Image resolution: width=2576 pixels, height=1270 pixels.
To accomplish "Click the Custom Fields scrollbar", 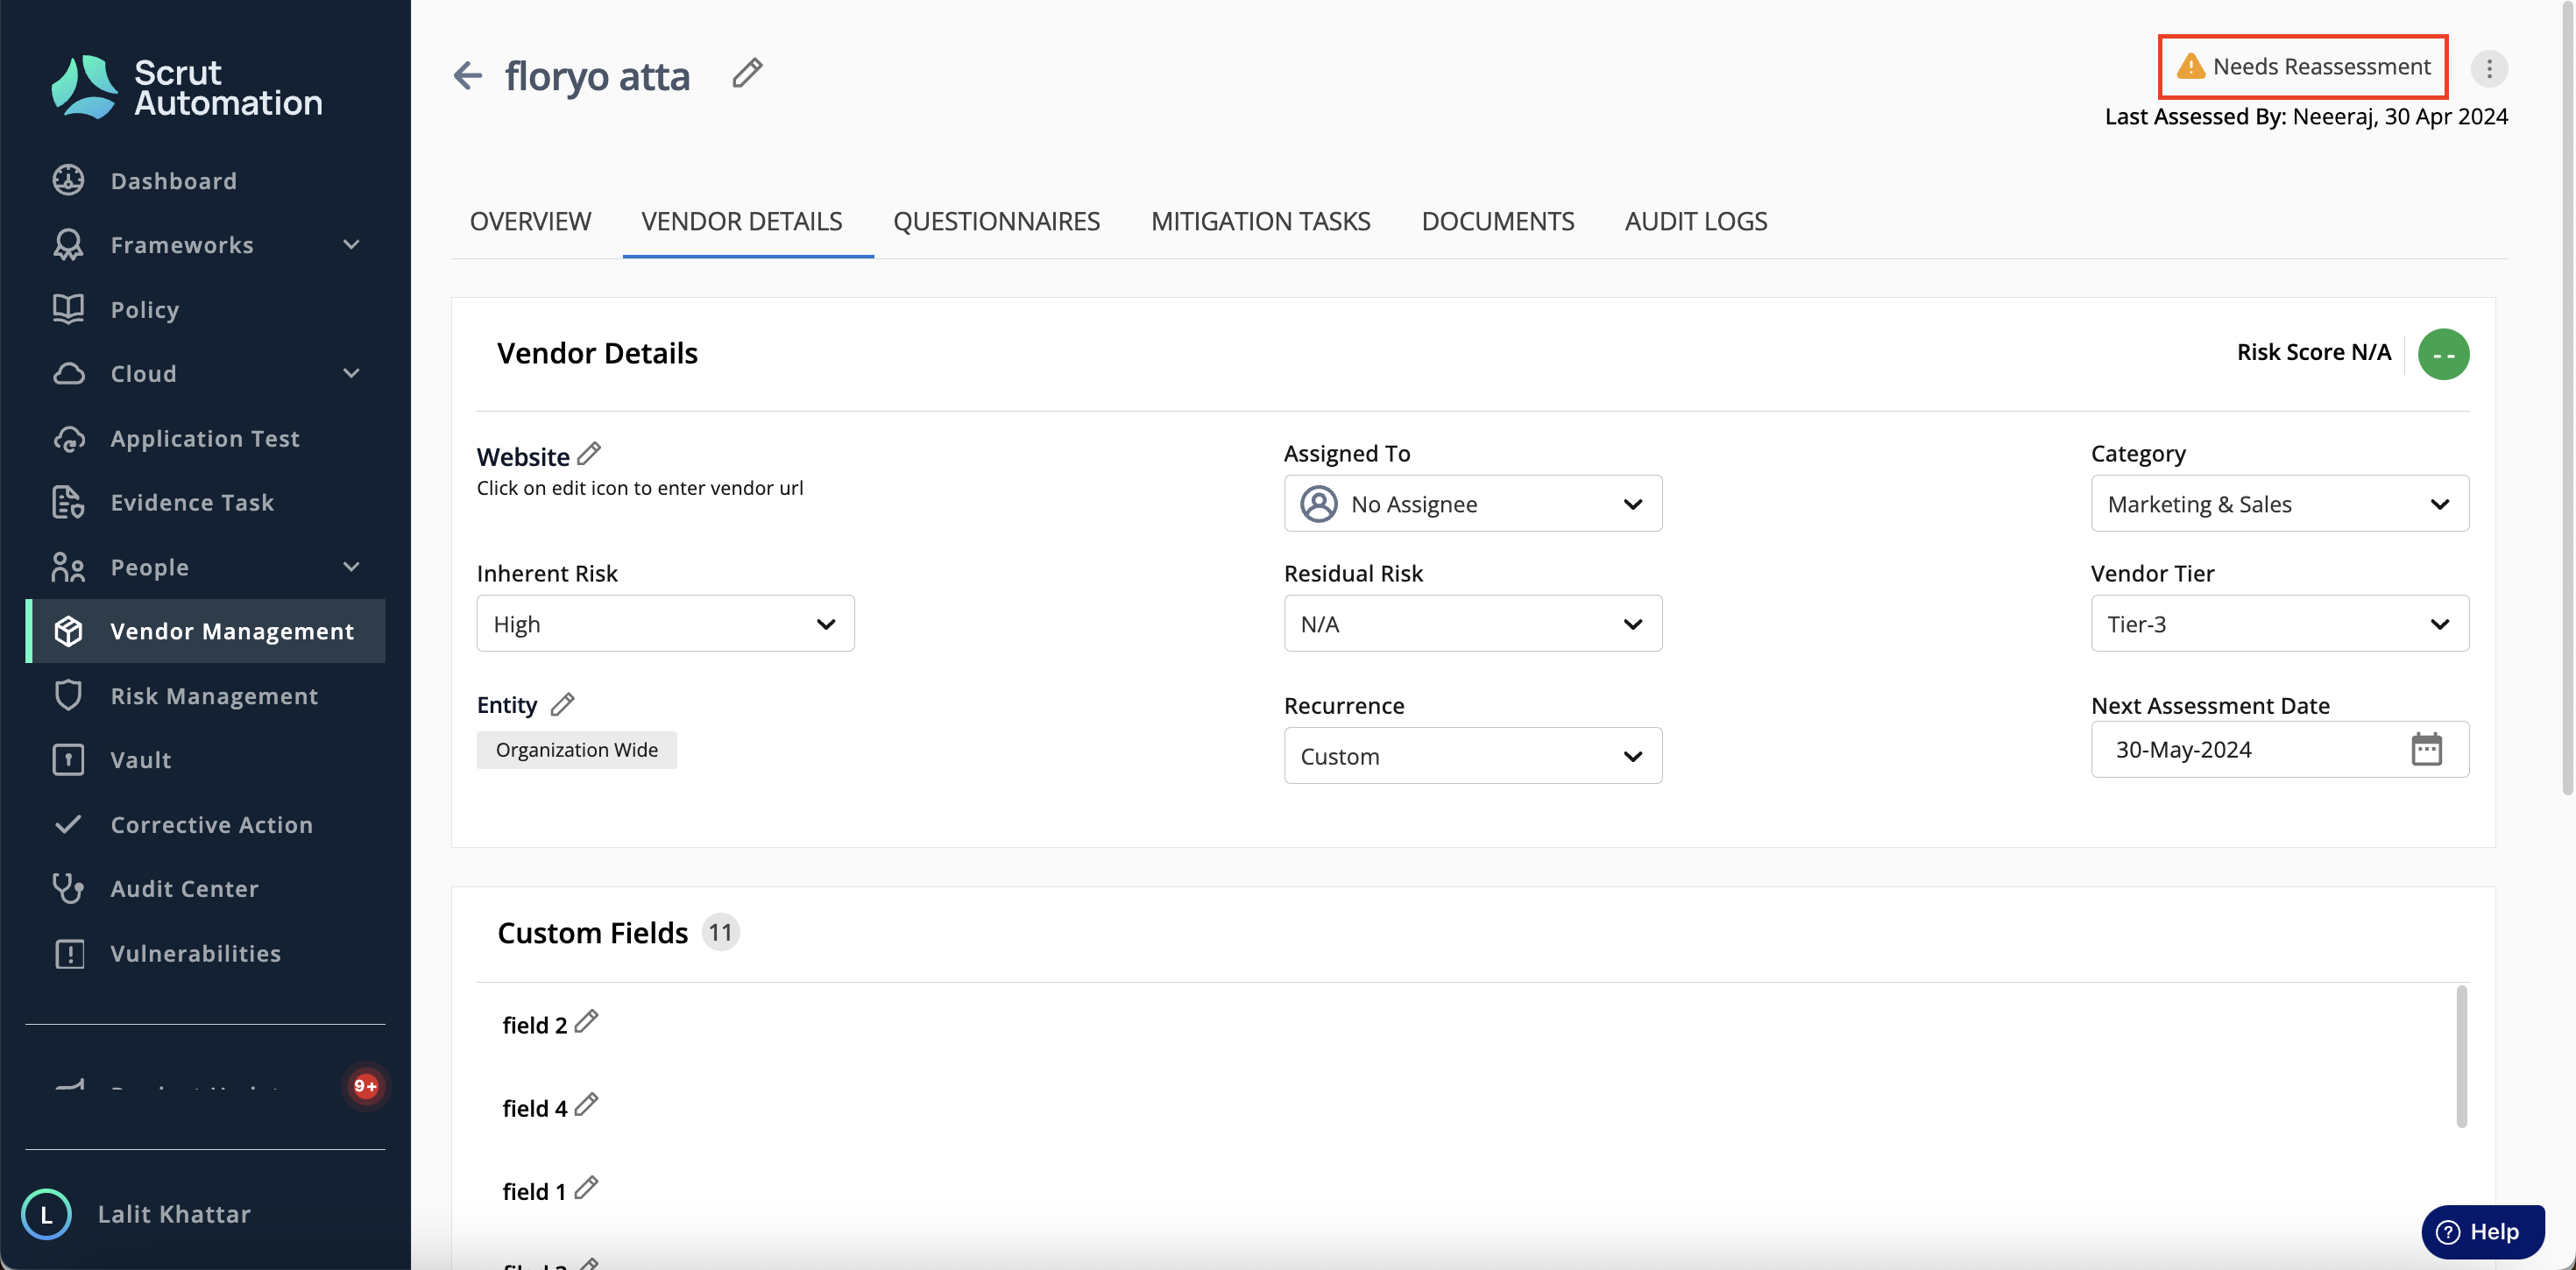I will (2461, 1056).
